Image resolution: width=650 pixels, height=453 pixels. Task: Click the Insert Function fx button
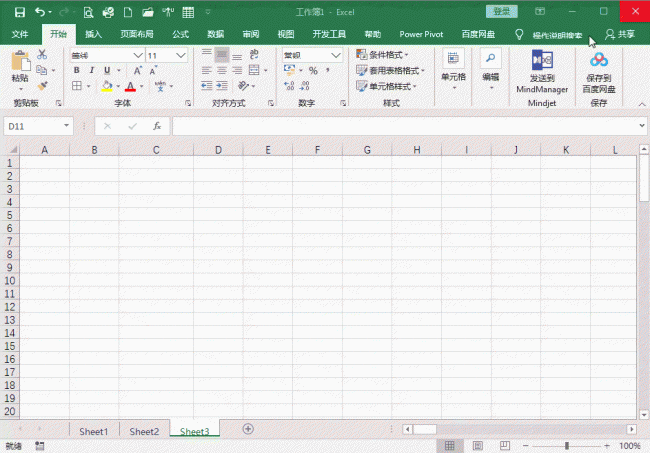tap(157, 126)
